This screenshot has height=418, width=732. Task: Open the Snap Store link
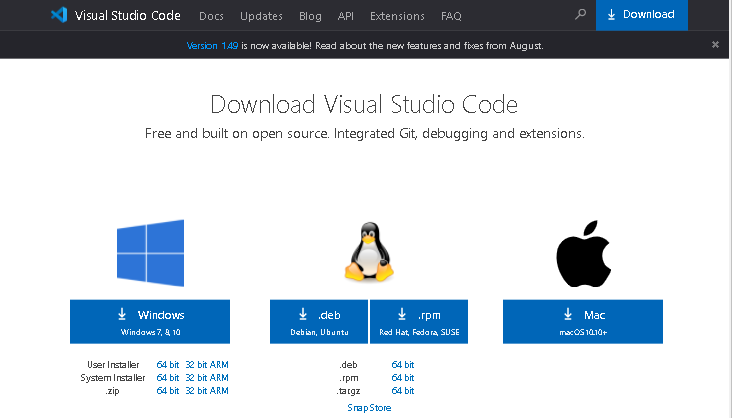click(369, 408)
